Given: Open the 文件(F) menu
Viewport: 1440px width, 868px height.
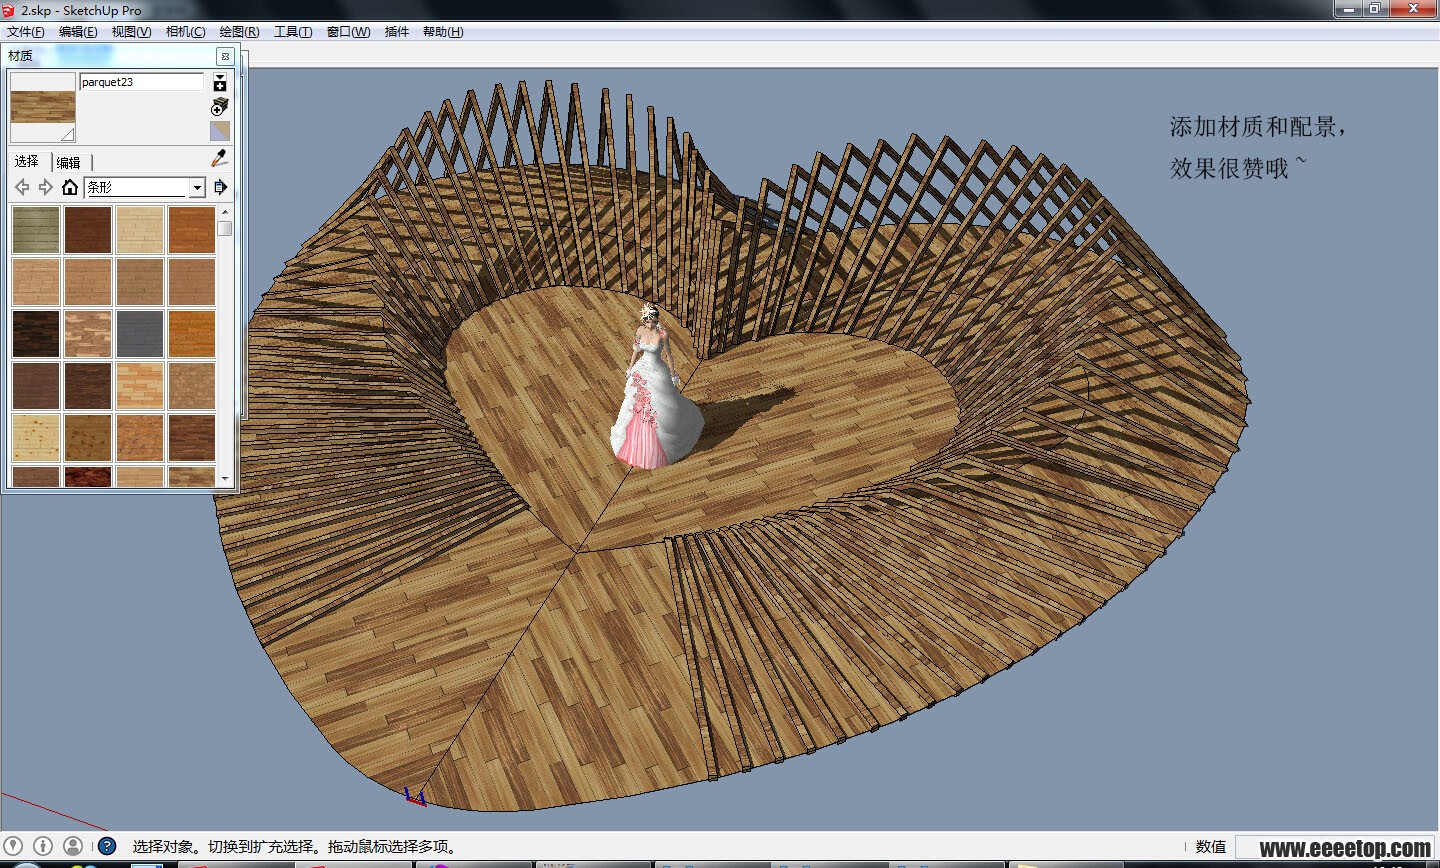Looking at the screenshot, I should coord(25,32).
